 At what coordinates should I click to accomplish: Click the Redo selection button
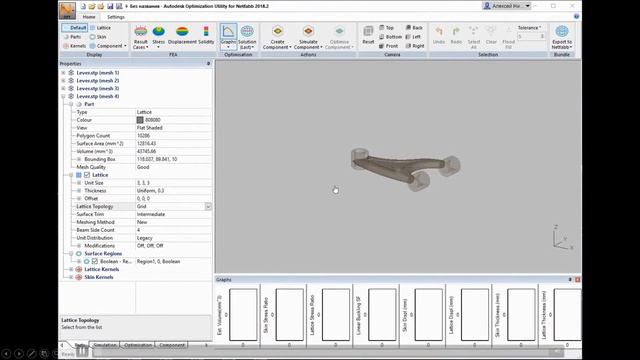456,35
